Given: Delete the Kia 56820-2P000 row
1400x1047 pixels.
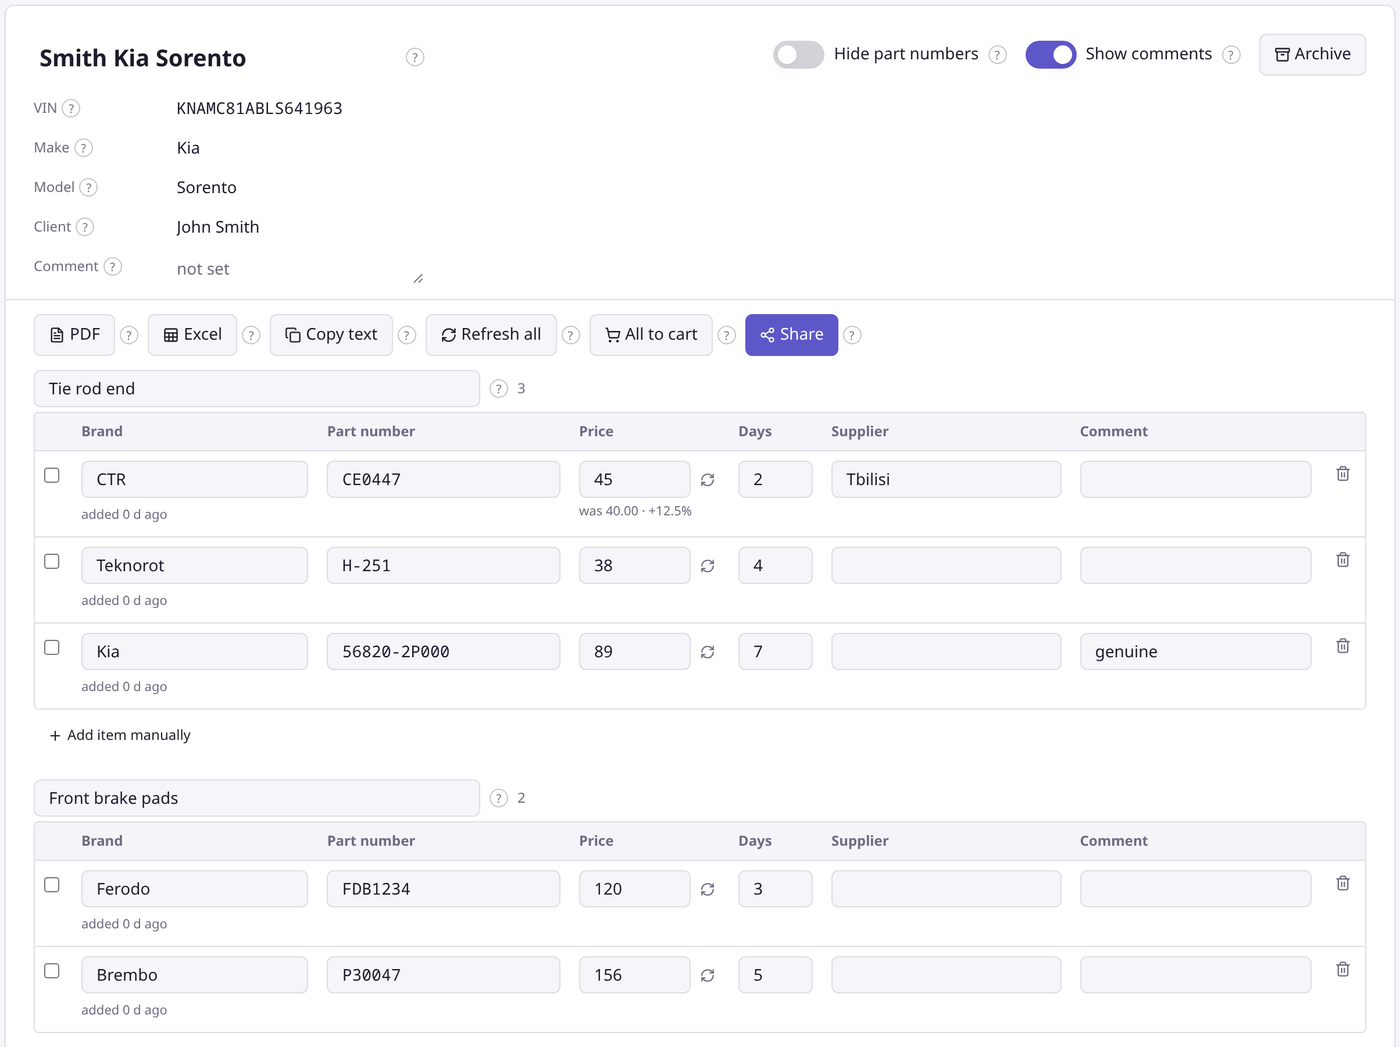Looking at the screenshot, I should pos(1343,646).
